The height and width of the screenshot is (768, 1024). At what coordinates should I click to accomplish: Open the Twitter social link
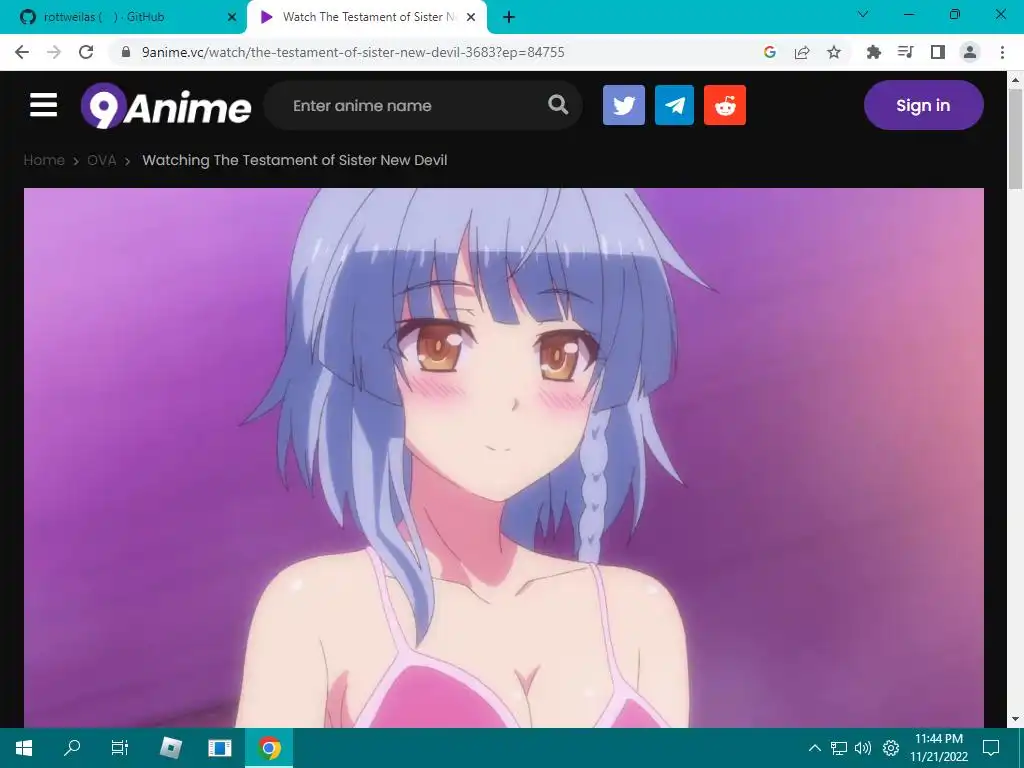[x=624, y=105]
